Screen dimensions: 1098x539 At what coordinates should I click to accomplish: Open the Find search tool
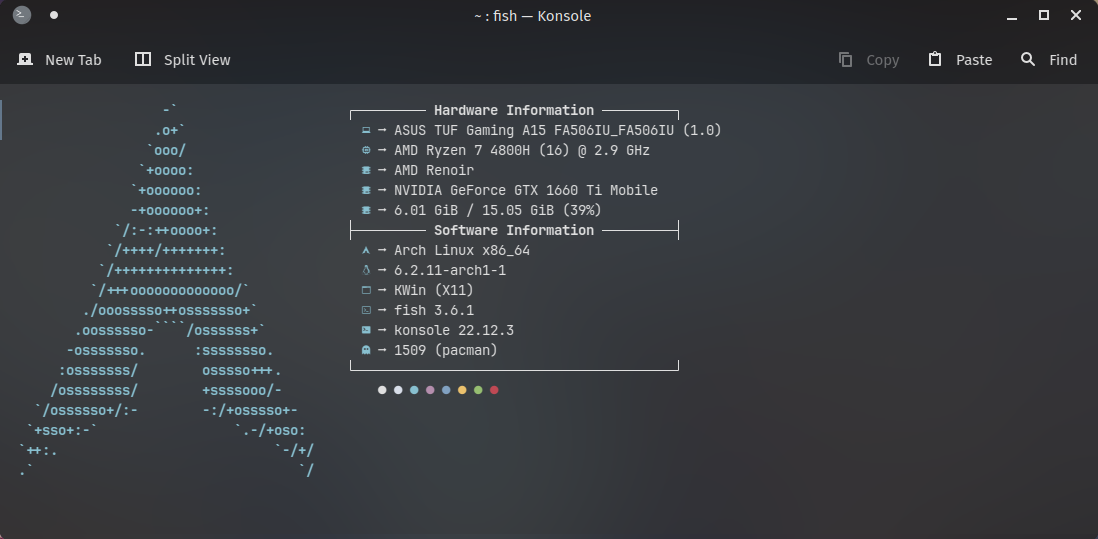pos(1048,60)
